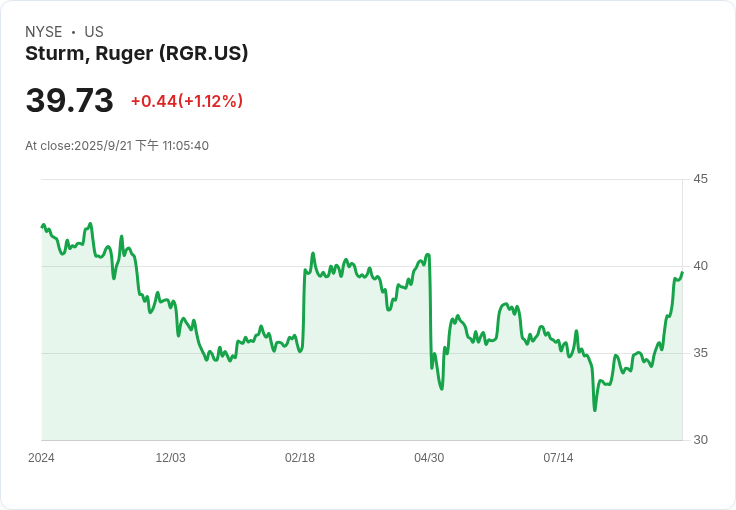Screen dimensions: 736x510
Task: Click the NYSE exchange label
Action: pyautogui.click(x=44, y=32)
